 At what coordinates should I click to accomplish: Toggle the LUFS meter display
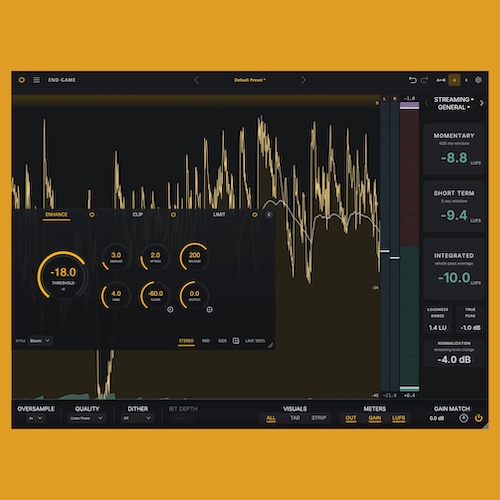(399, 418)
